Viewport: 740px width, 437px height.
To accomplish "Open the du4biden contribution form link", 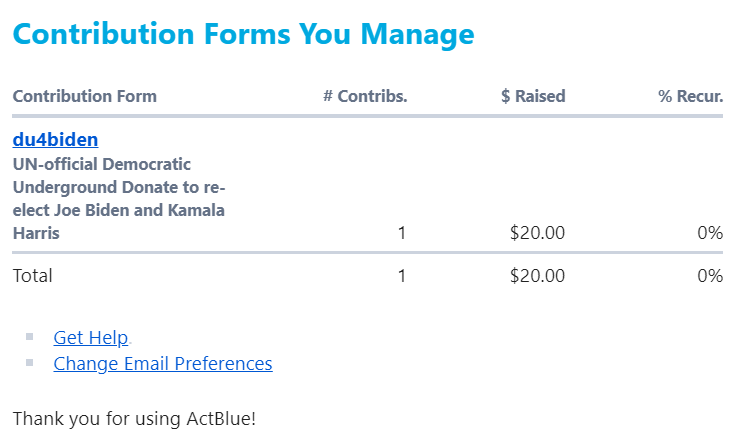I will pyautogui.click(x=55, y=140).
